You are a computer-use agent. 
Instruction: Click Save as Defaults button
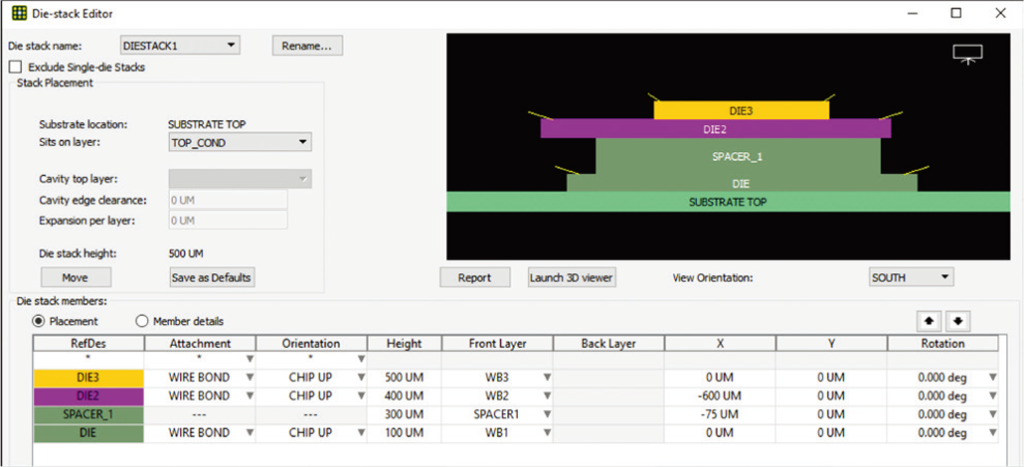pyautogui.click(x=211, y=277)
